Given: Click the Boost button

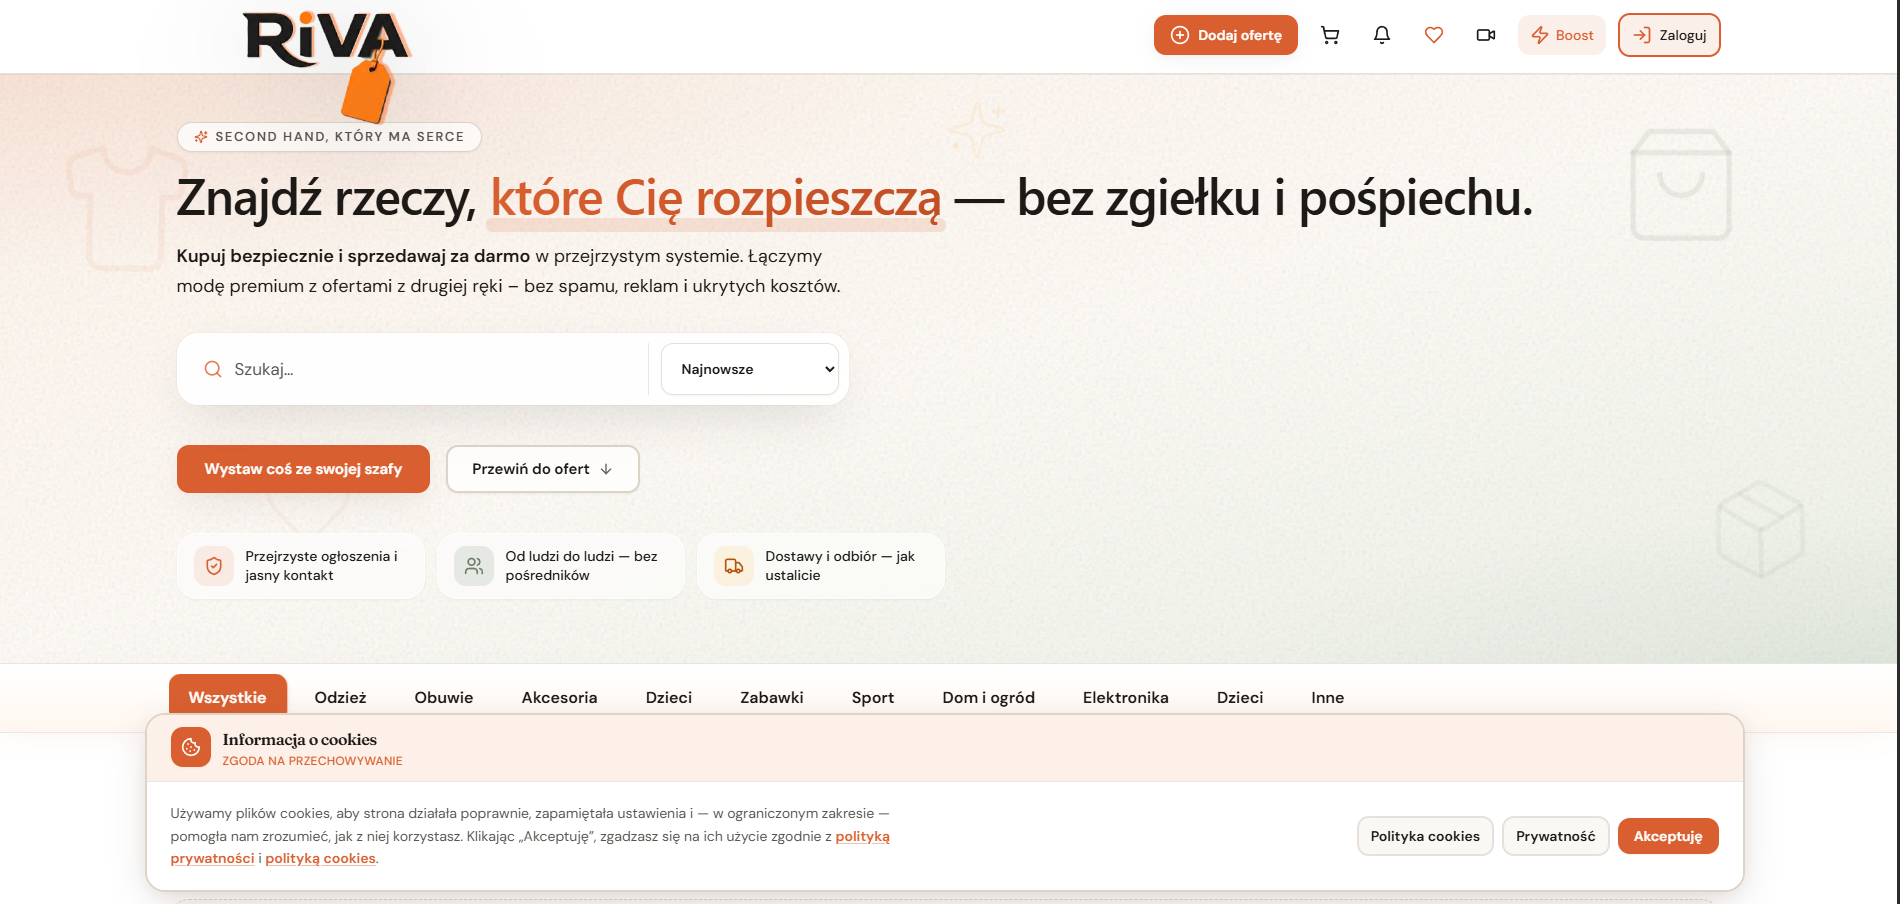Looking at the screenshot, I should [x=1562, y=35].
